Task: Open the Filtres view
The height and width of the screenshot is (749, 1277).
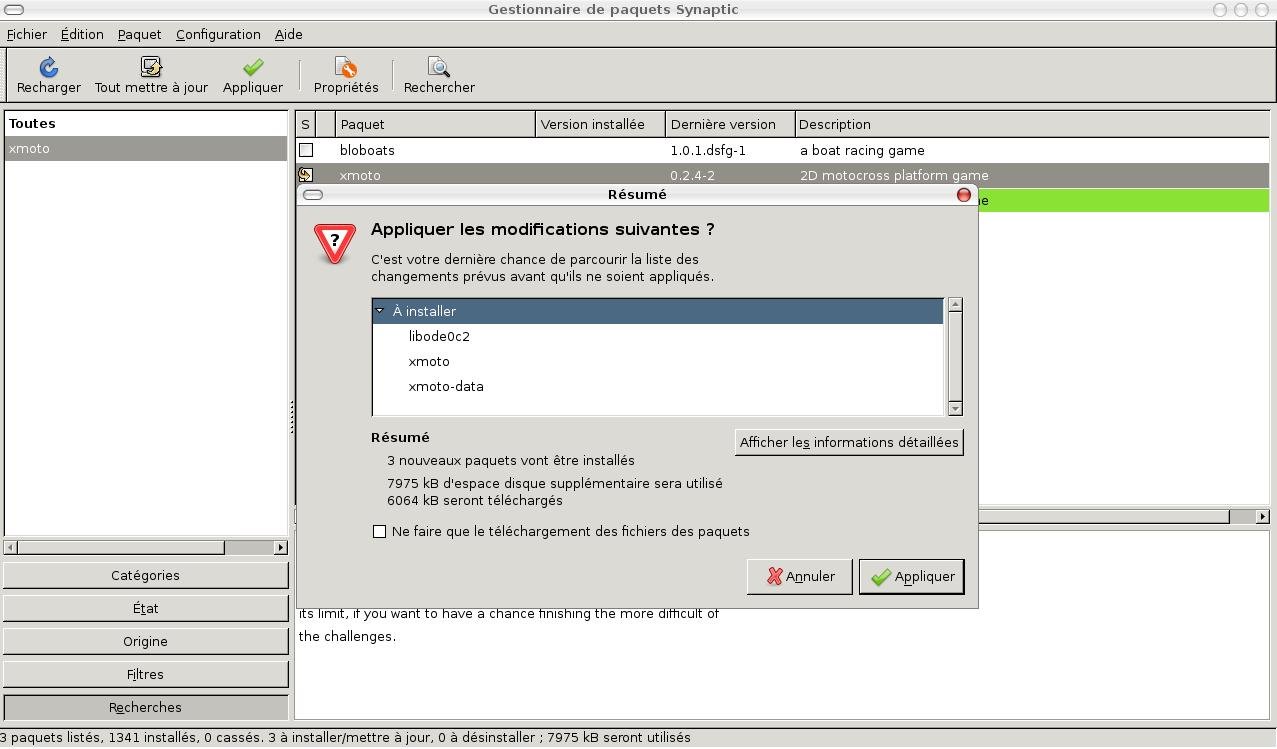Action: (146, 674)
